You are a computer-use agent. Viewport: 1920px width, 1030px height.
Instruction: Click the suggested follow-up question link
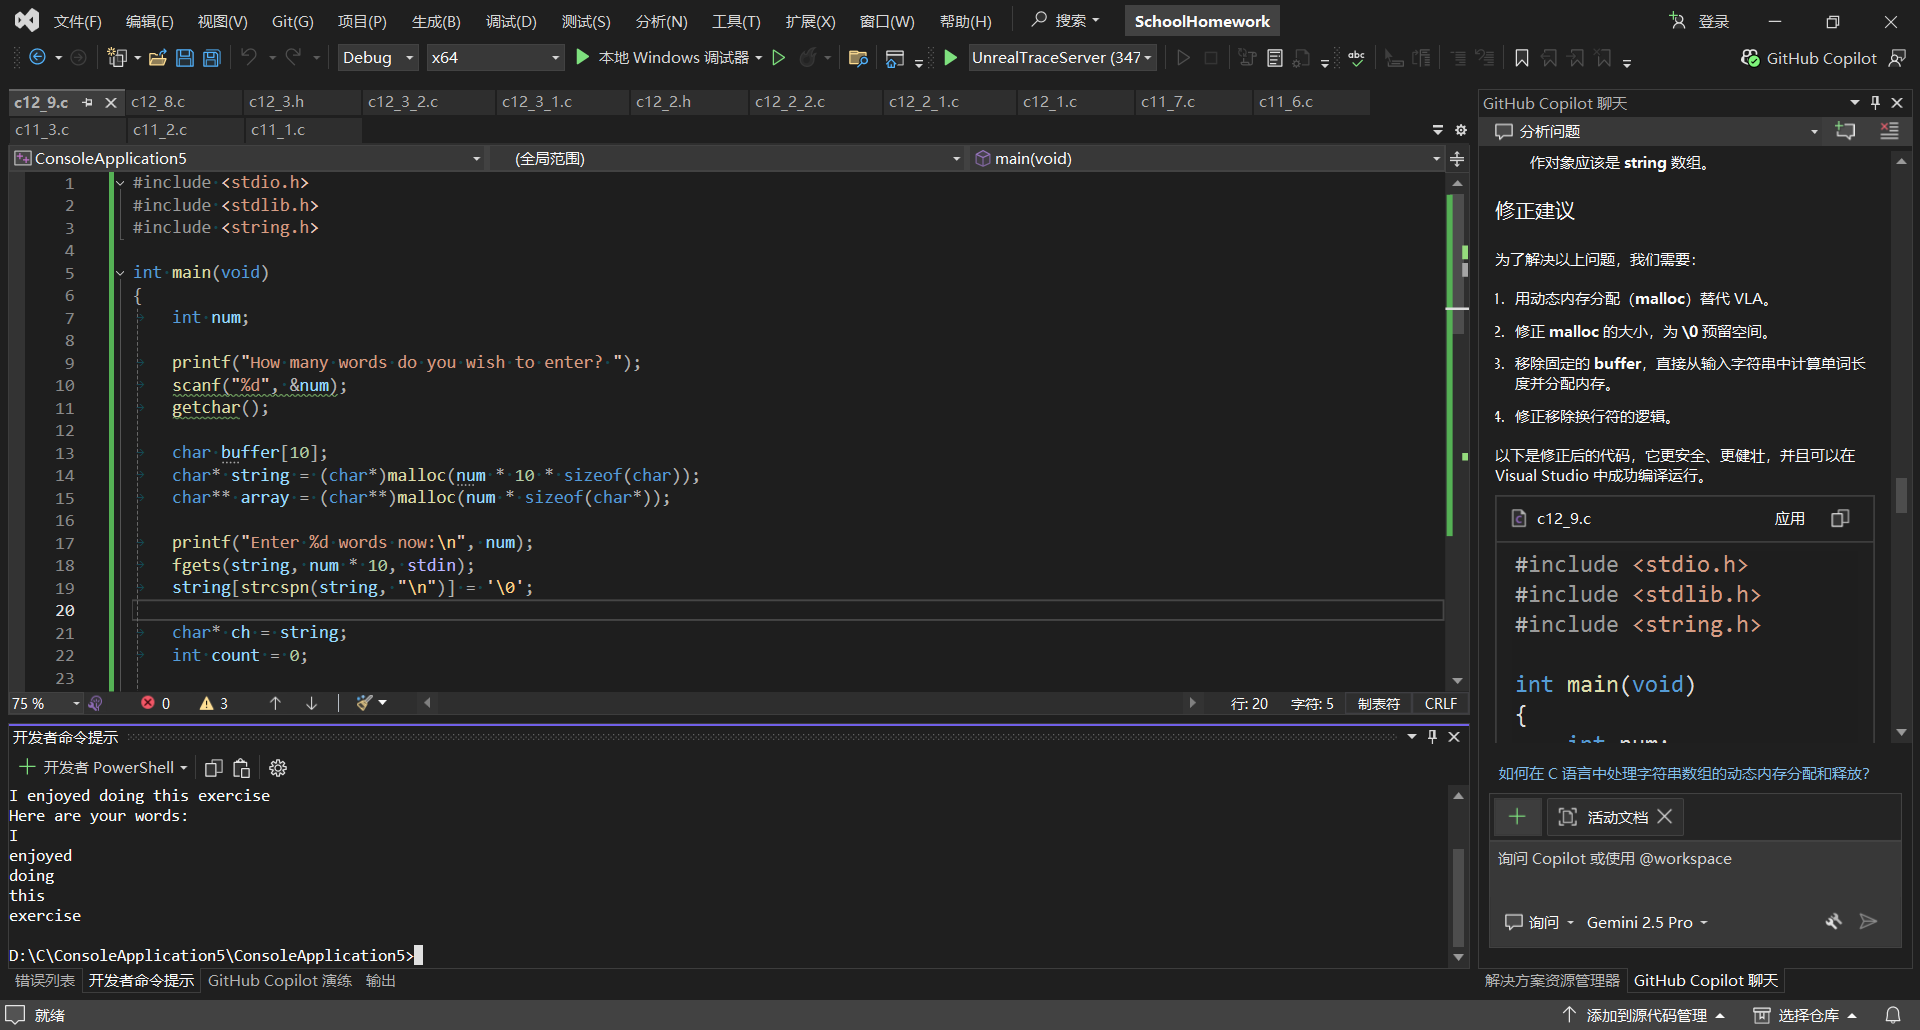1683,773
